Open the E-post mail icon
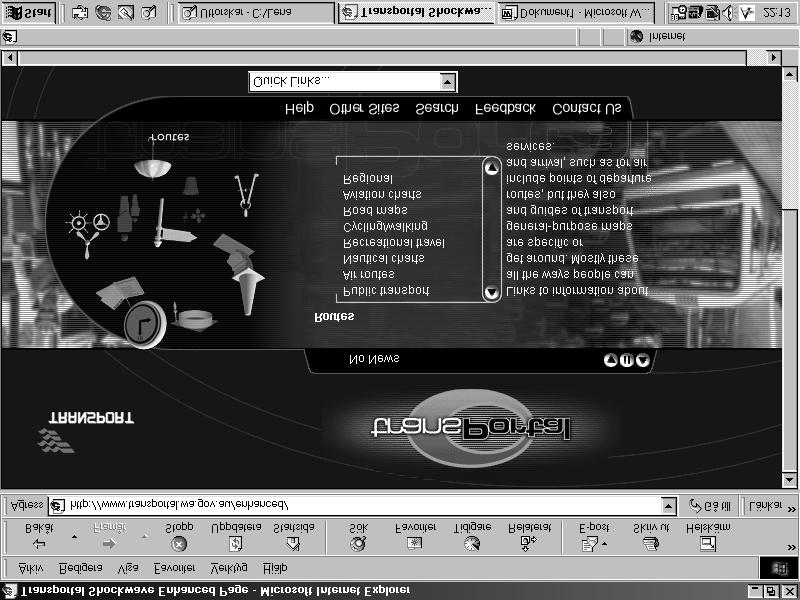This screenshot has width=800, height=600. click(x=590, y=544)
